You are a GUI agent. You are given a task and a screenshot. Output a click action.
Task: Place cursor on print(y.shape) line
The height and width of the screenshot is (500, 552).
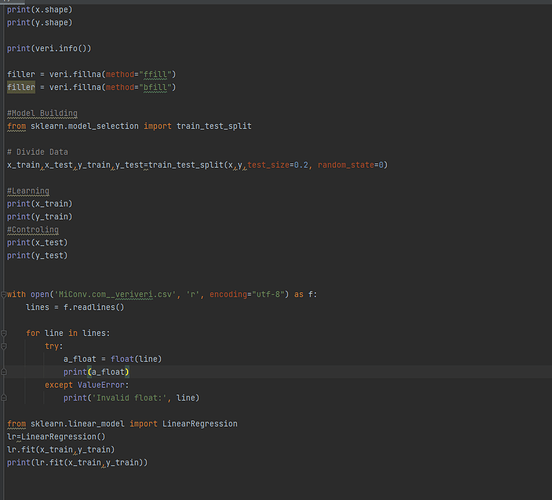click(39, 23)
